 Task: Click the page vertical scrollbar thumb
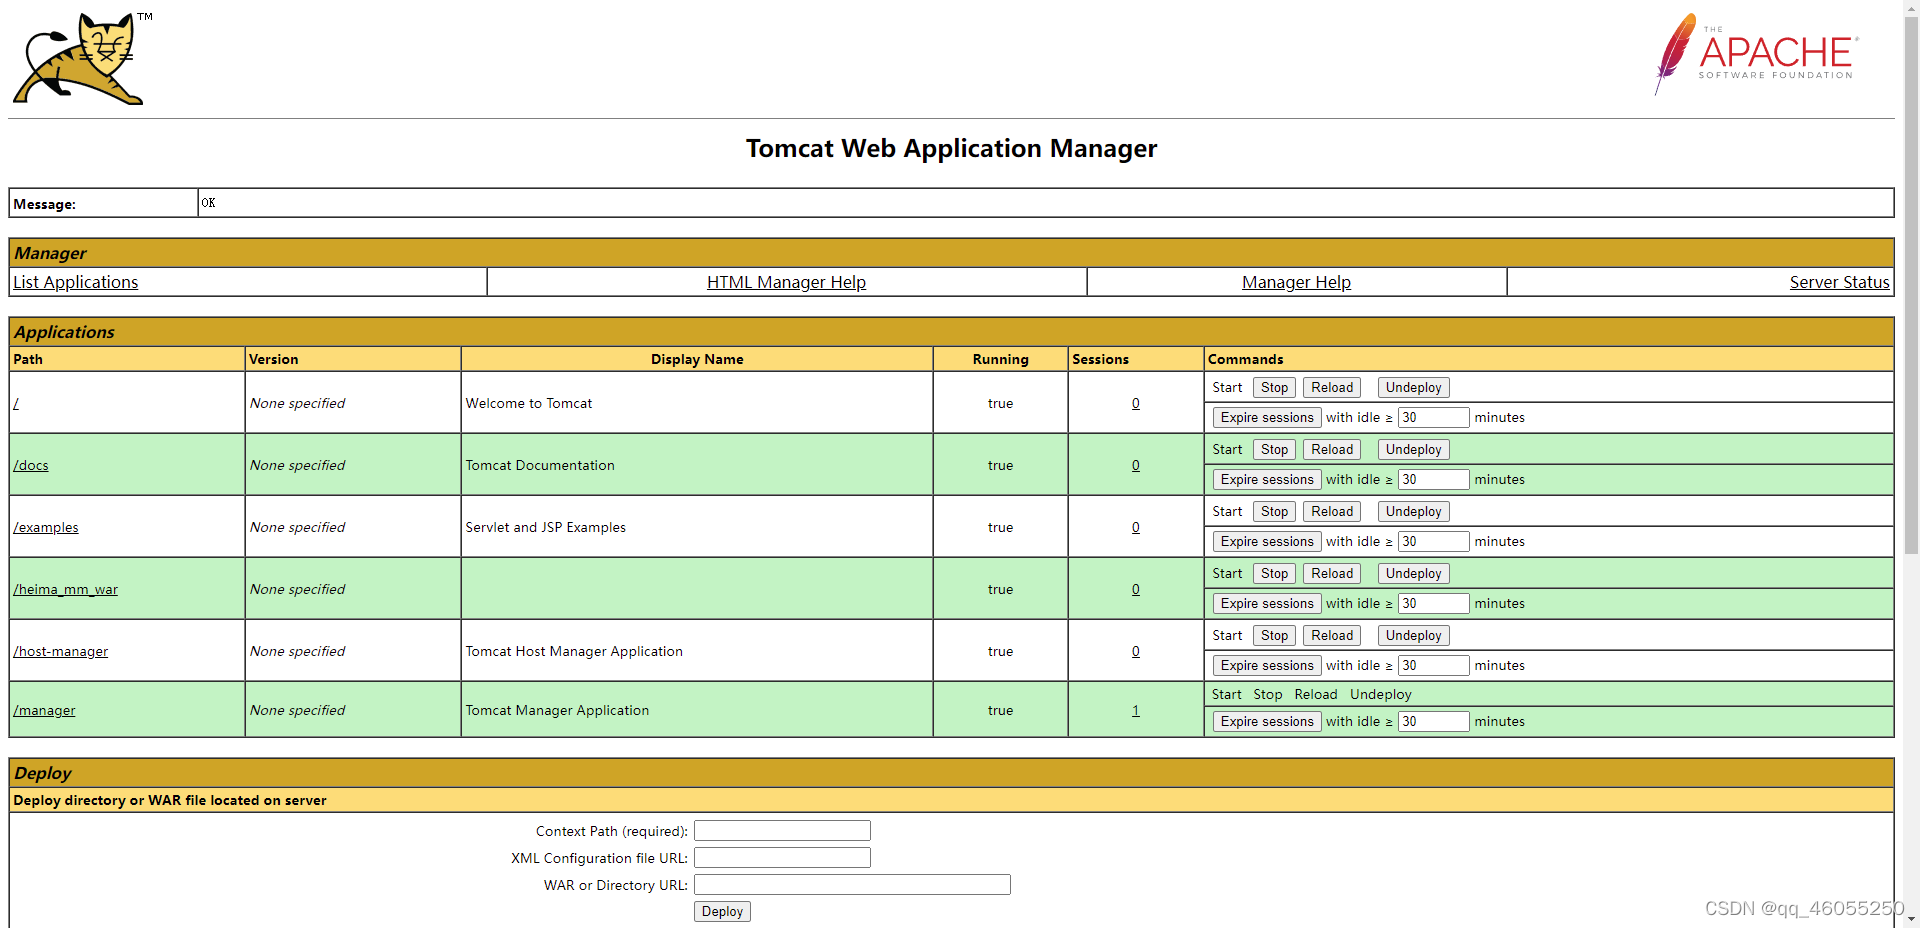(1911, 285)
